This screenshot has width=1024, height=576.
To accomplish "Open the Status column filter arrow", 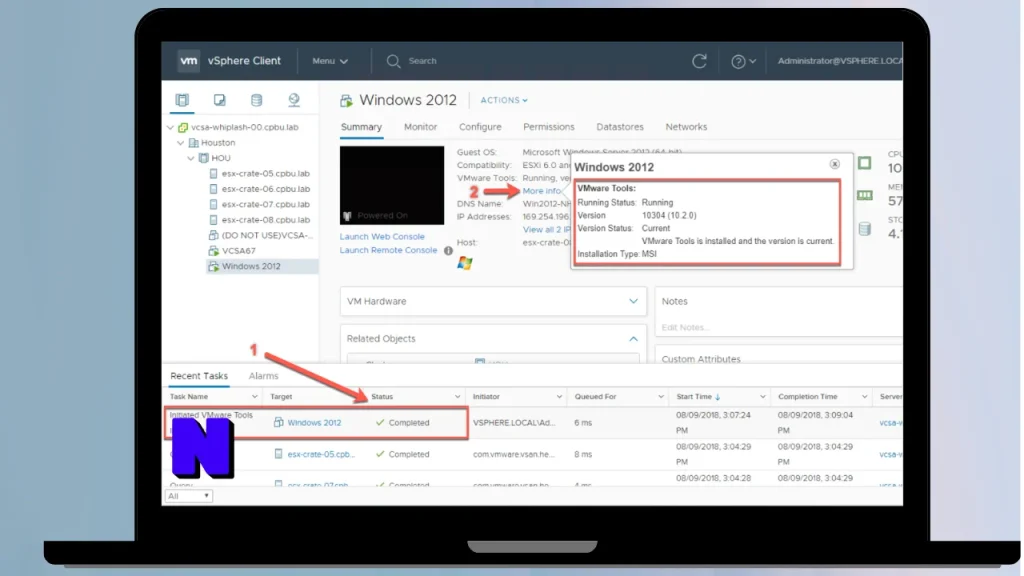I will [x=457, y=396].
